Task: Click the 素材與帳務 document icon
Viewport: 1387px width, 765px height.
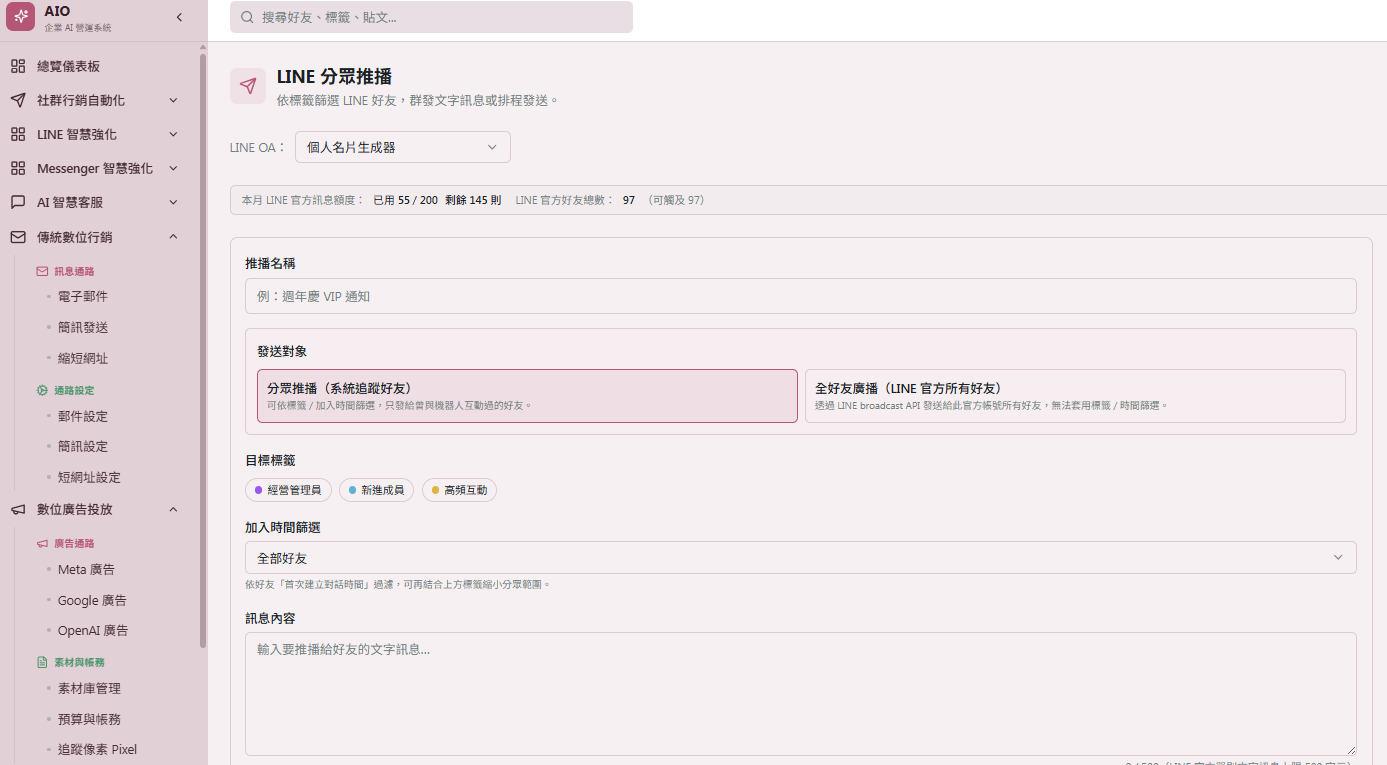Action: [x=42, y=662]
